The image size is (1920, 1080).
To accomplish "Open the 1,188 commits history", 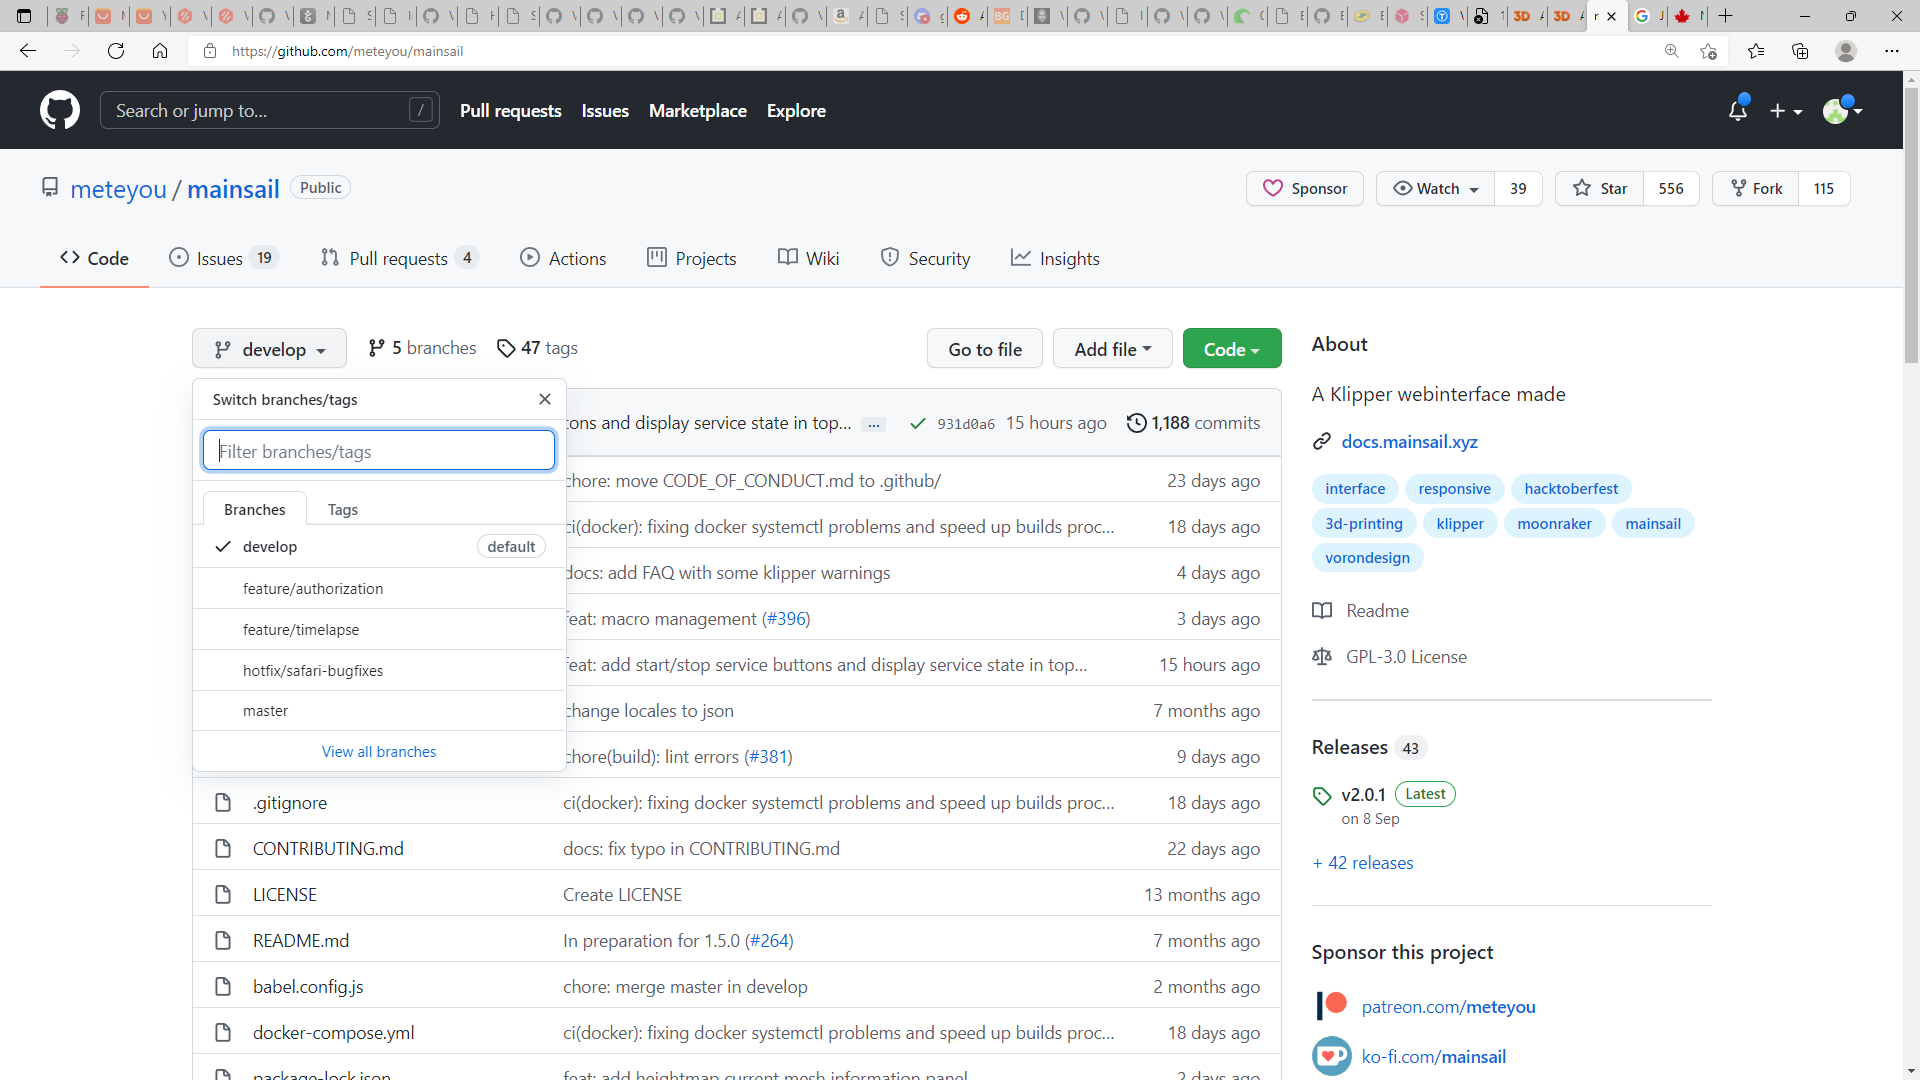I will [1193, 423].
